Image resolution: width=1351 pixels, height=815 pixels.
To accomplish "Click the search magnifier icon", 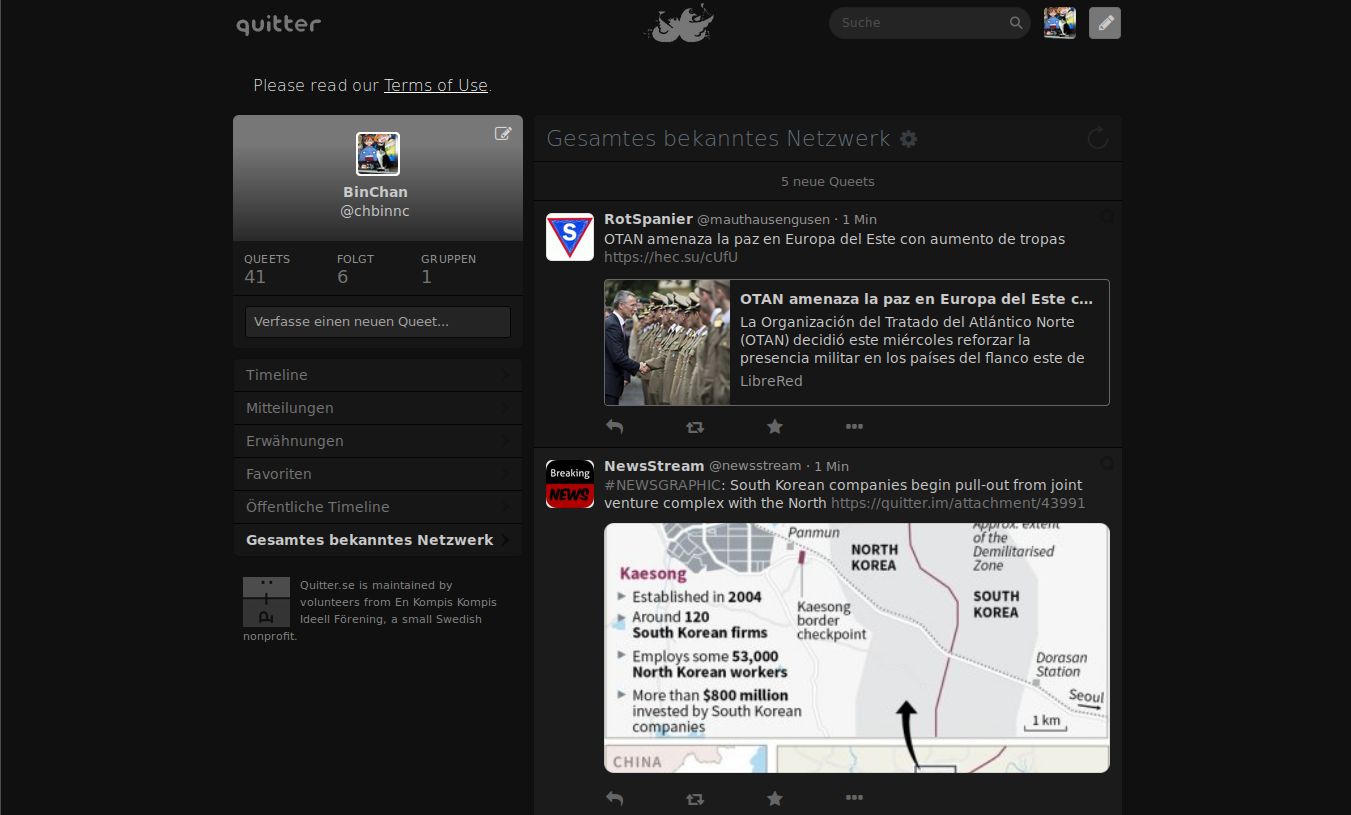I will [x=1016, y=23].
